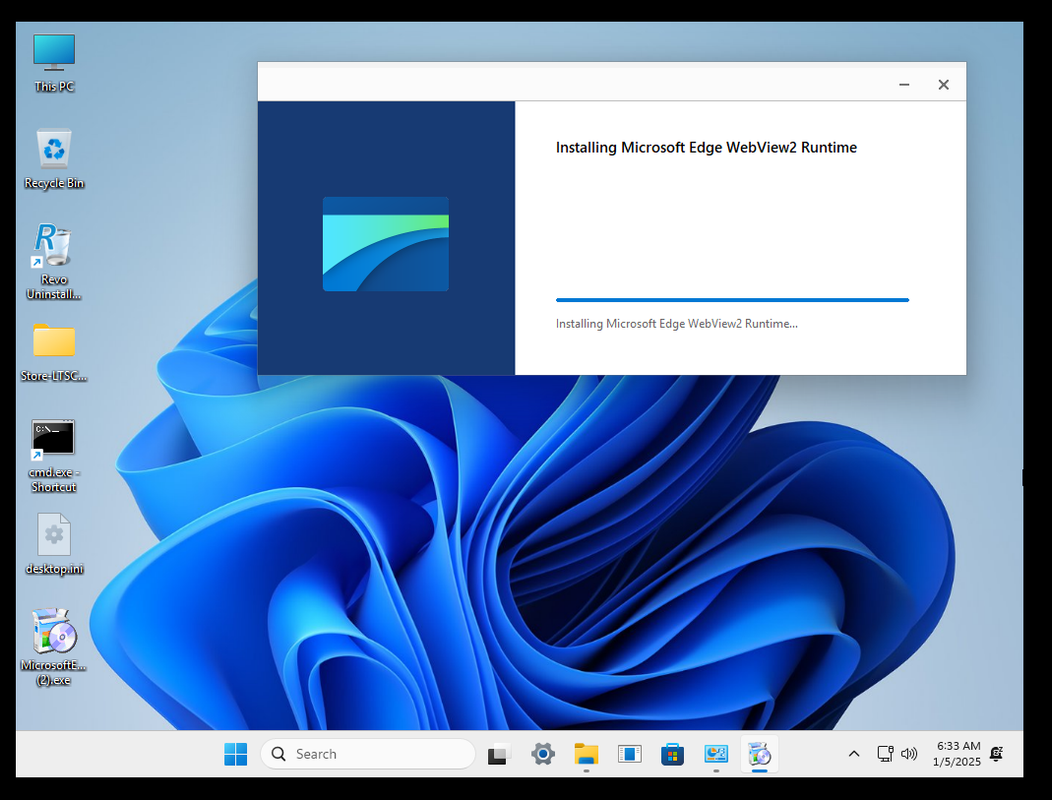Open File Explorer from taskbar
The height and width of the screenshot is (800, 1052).
(586, 754)
